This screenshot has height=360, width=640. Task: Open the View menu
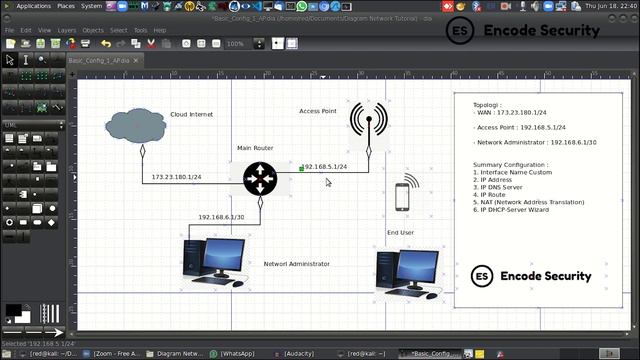pyautogui.click(x=44, y=30)
